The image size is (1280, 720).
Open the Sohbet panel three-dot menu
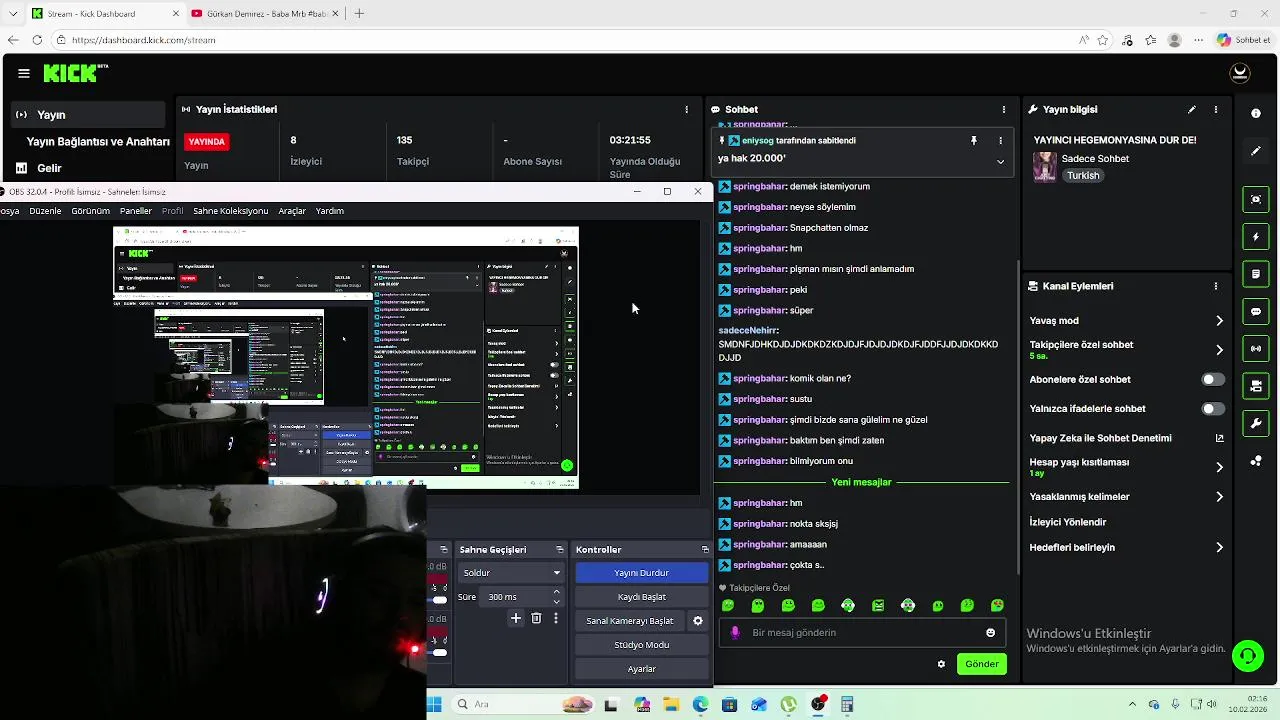click(1004, 109)
